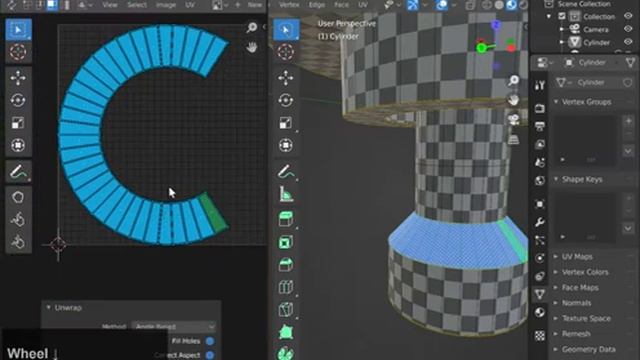
Task: Hide the Cylinder object in outliner
Action: (x=628, y=42)
